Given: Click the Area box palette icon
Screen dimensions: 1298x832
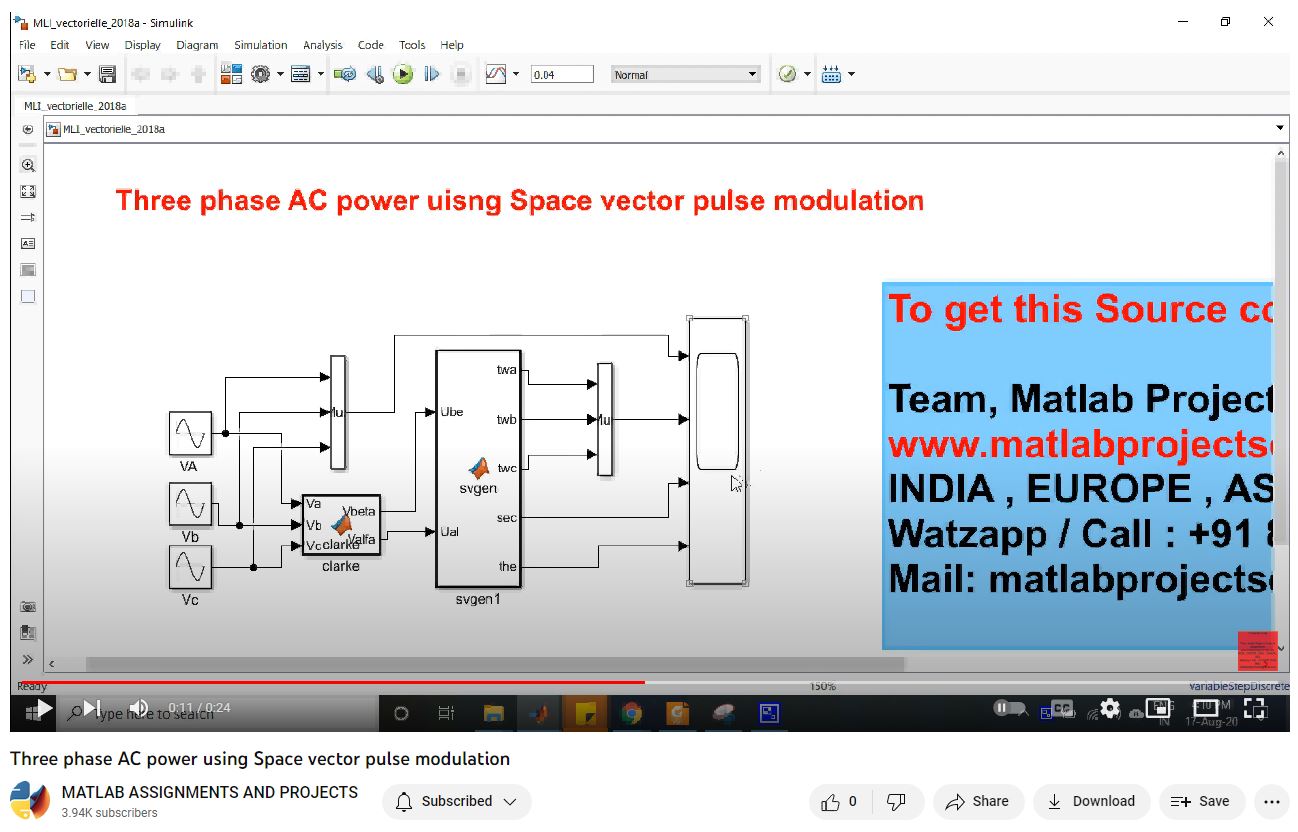Looking at the screenshot, I should [28, 296].
